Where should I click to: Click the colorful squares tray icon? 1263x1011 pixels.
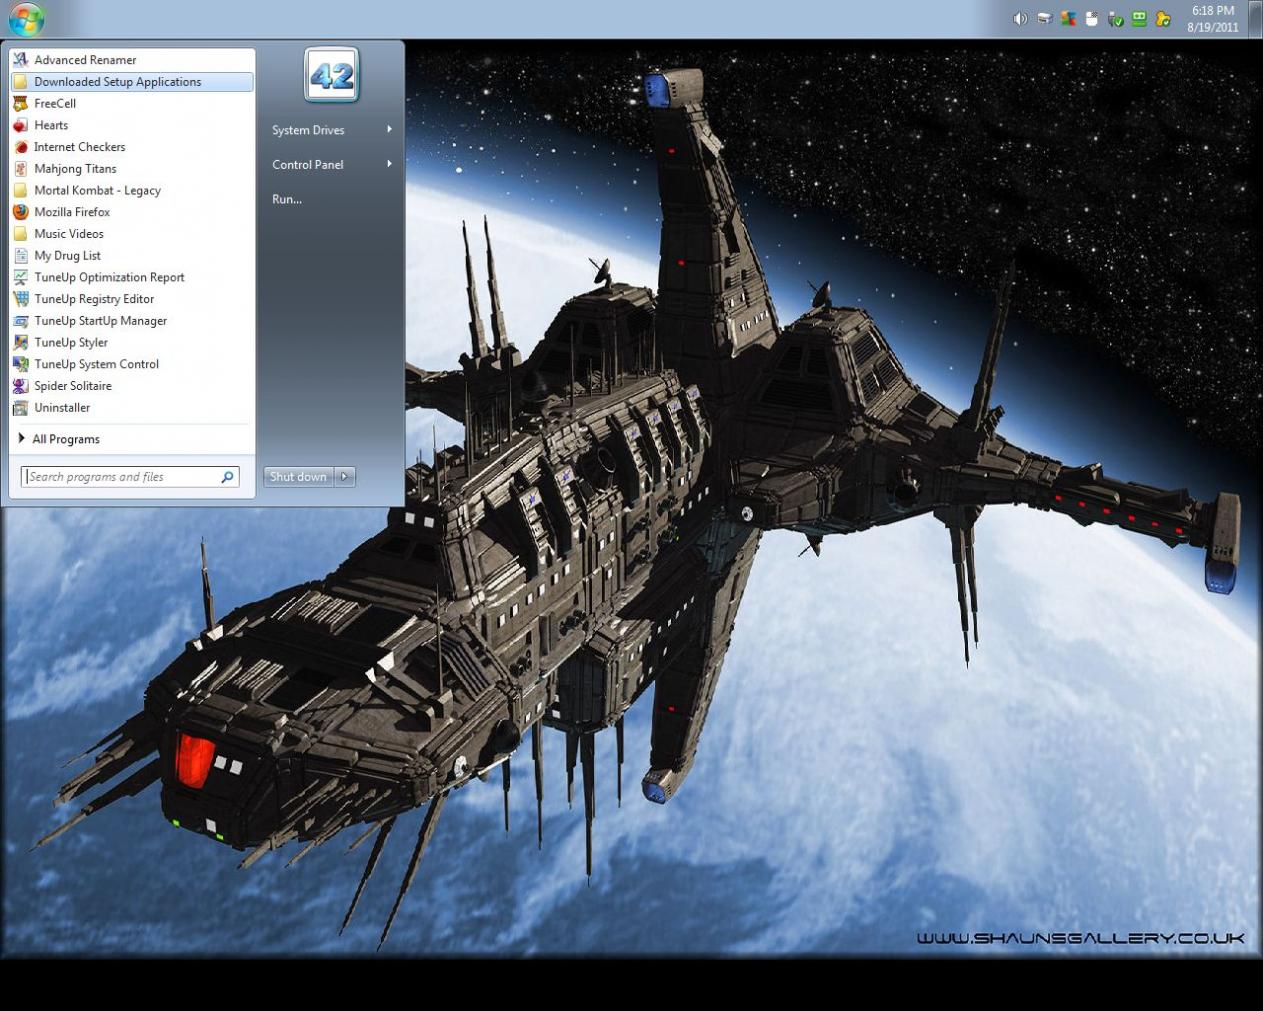pyautogui.click(x=1068, y=19)
